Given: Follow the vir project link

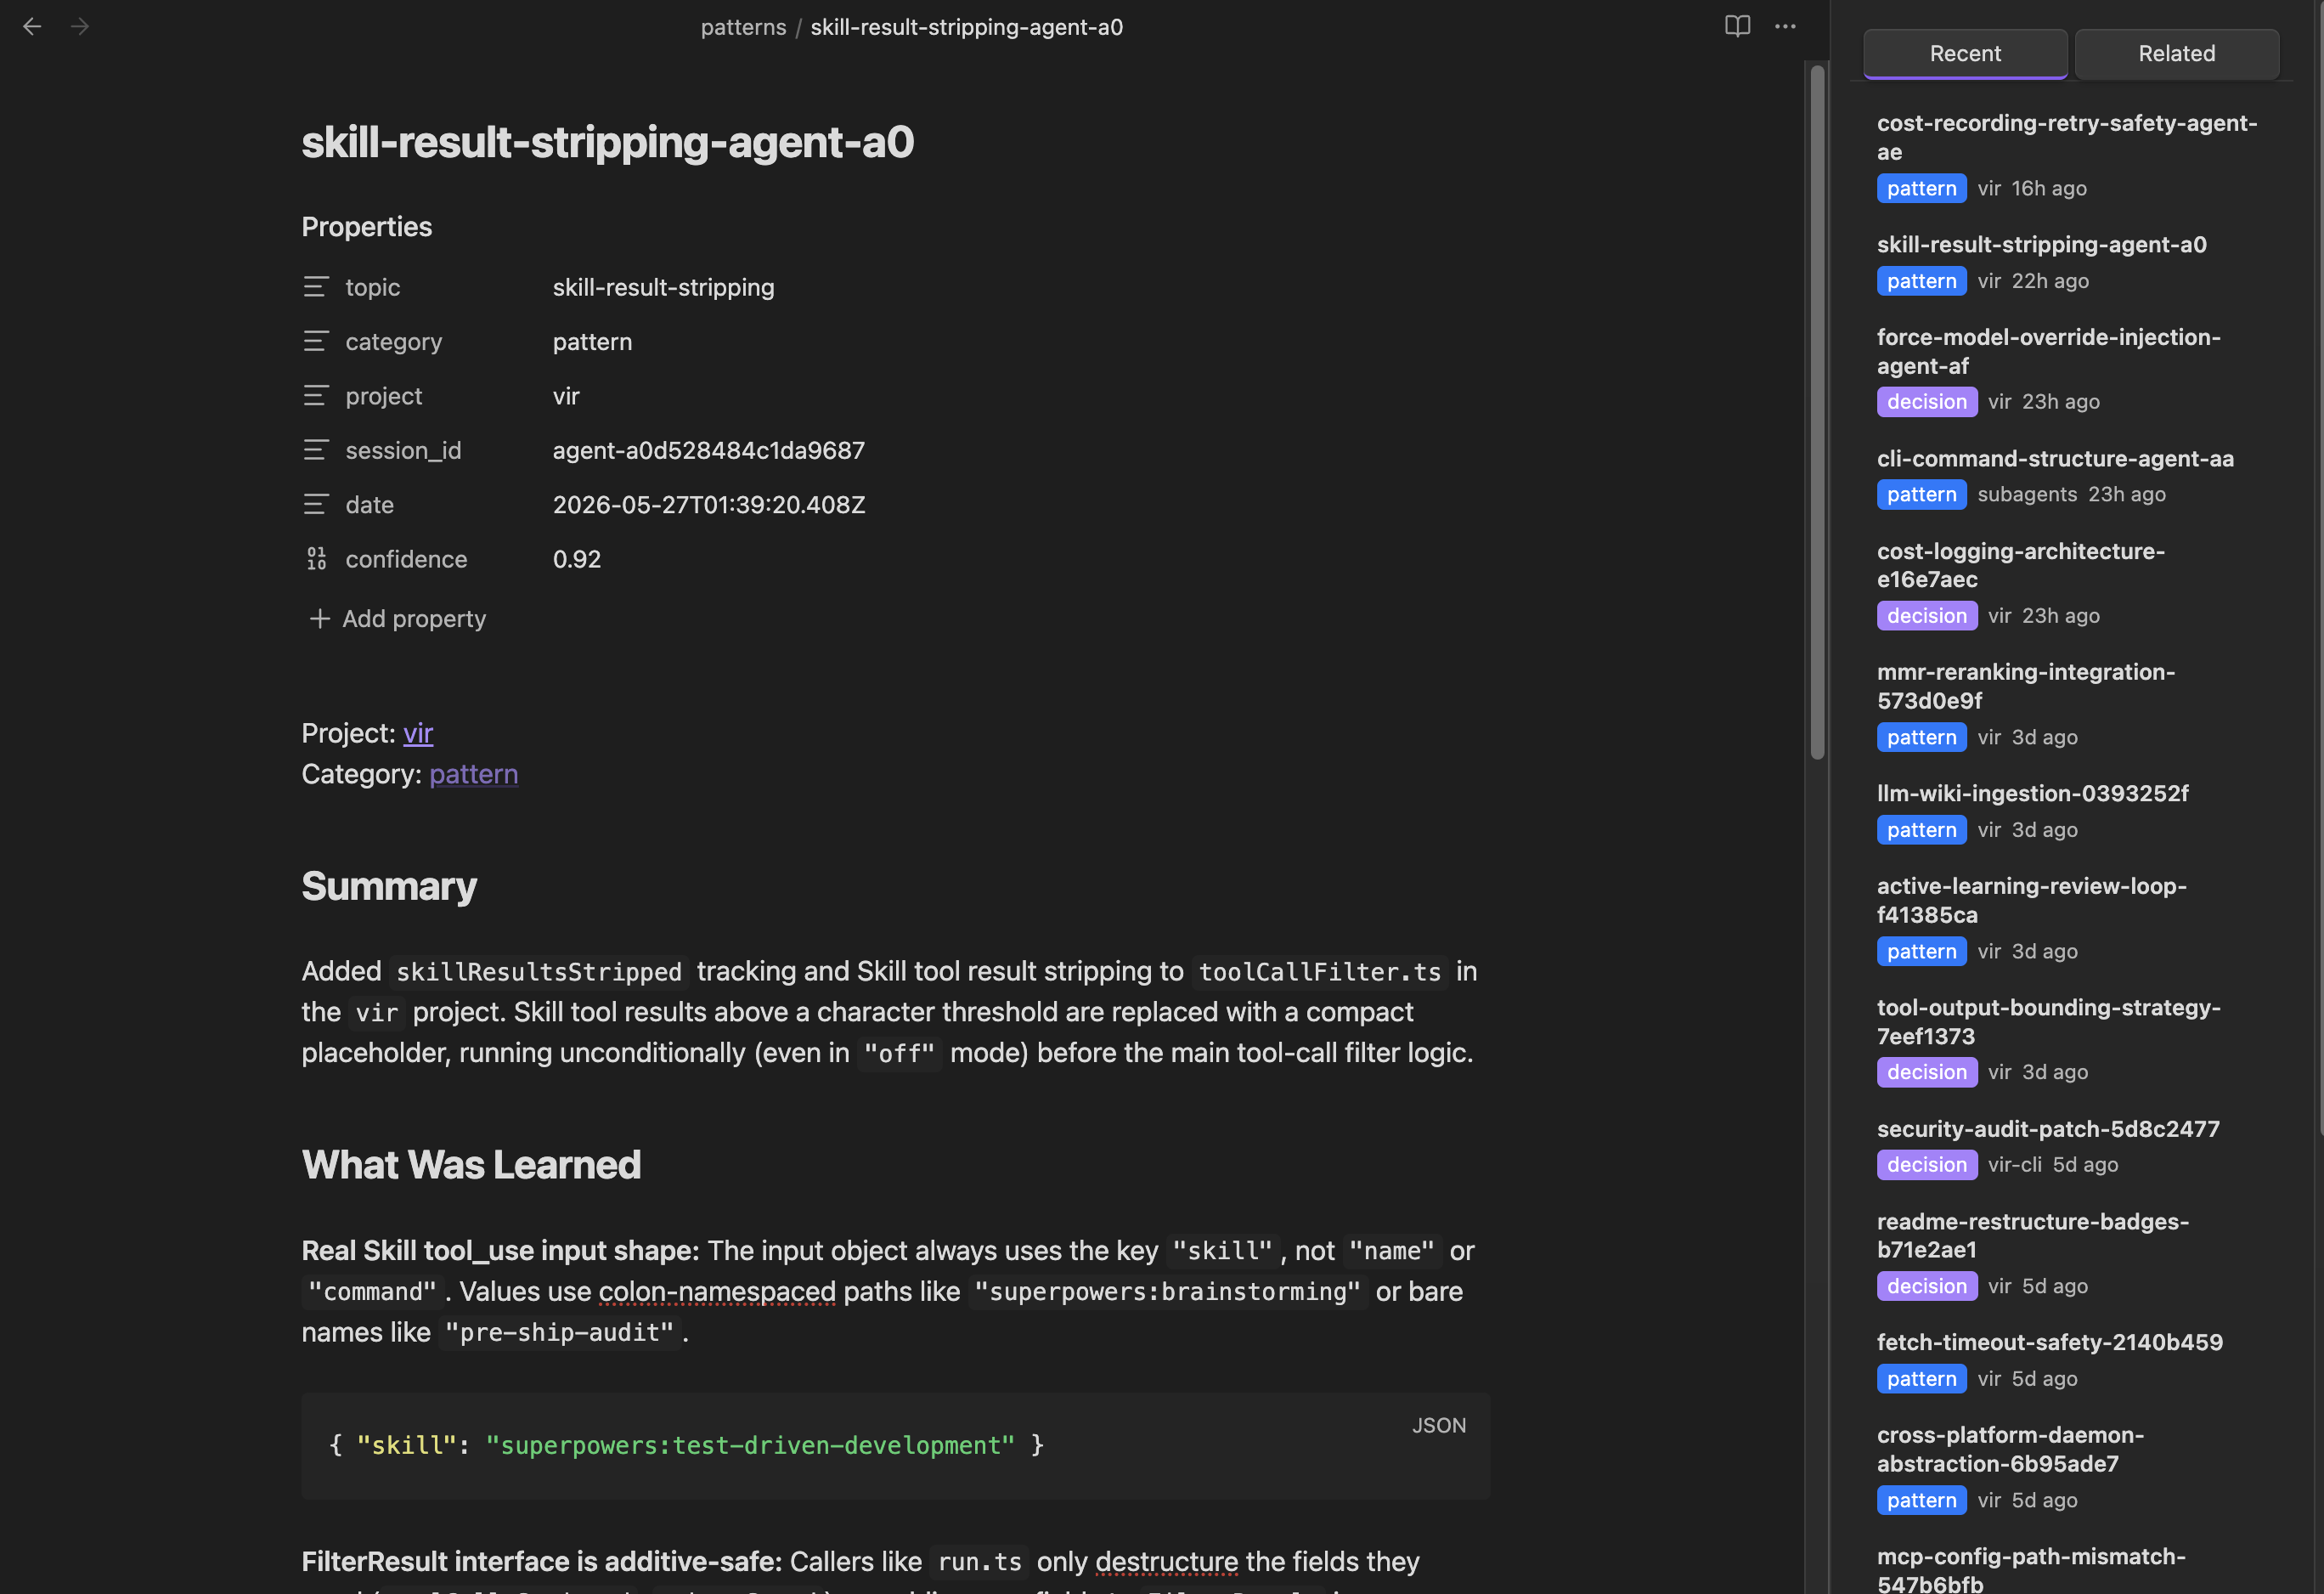Looking at the screenshot, I should point(418,733).
